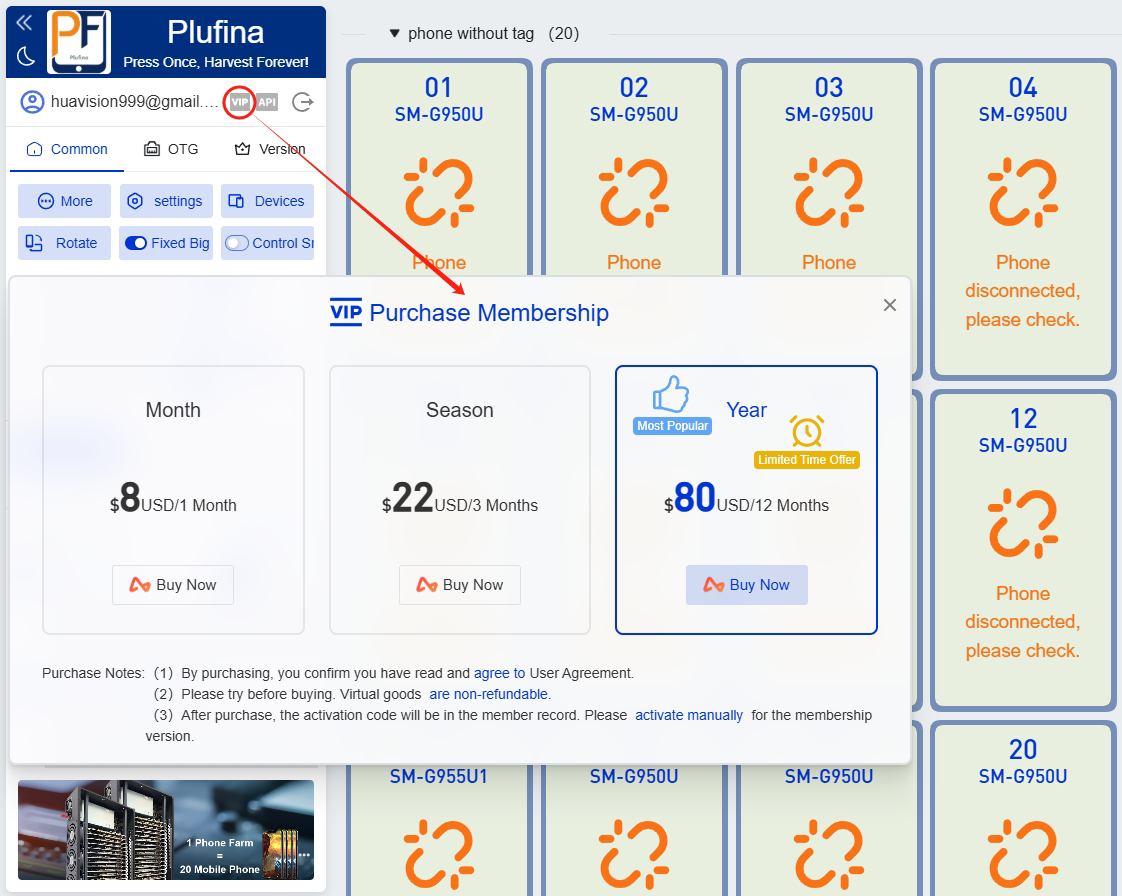The height and width of the screenshot is (896, 1122).
Task: Click the disconnected icon on phone 12
Action: point(1023,523)
